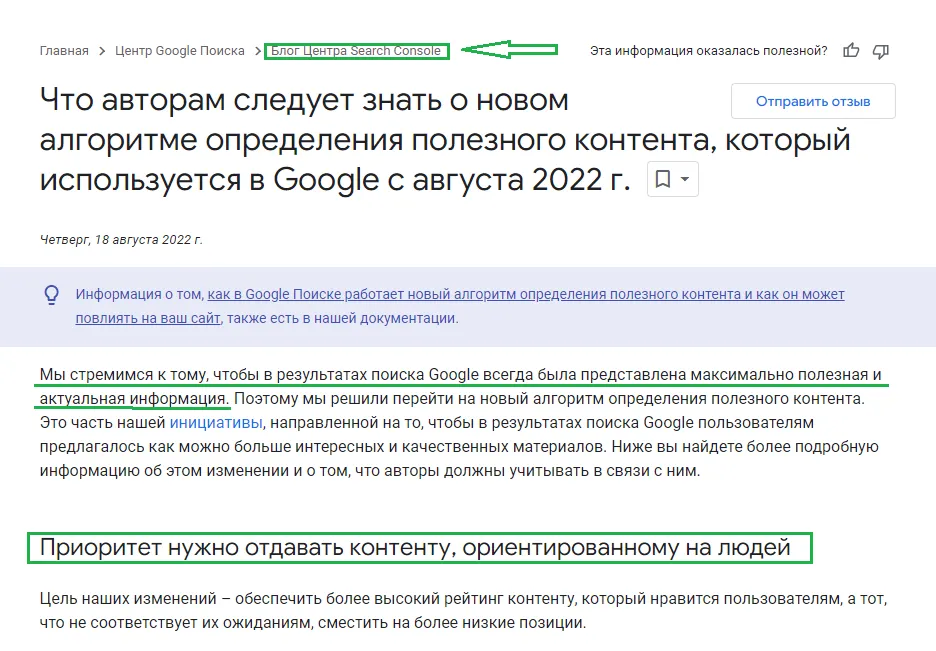Viewport: 936px width, 651px height.
Task: Click the date Четверг, 18 августа 2022 г.
Action: pos(121,240)
